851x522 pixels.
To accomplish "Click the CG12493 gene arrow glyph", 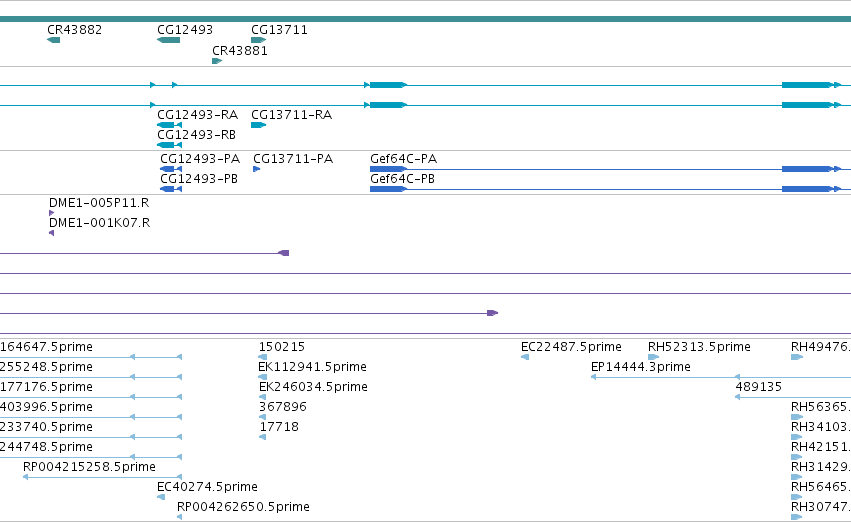I will click(x=168, y=40).
